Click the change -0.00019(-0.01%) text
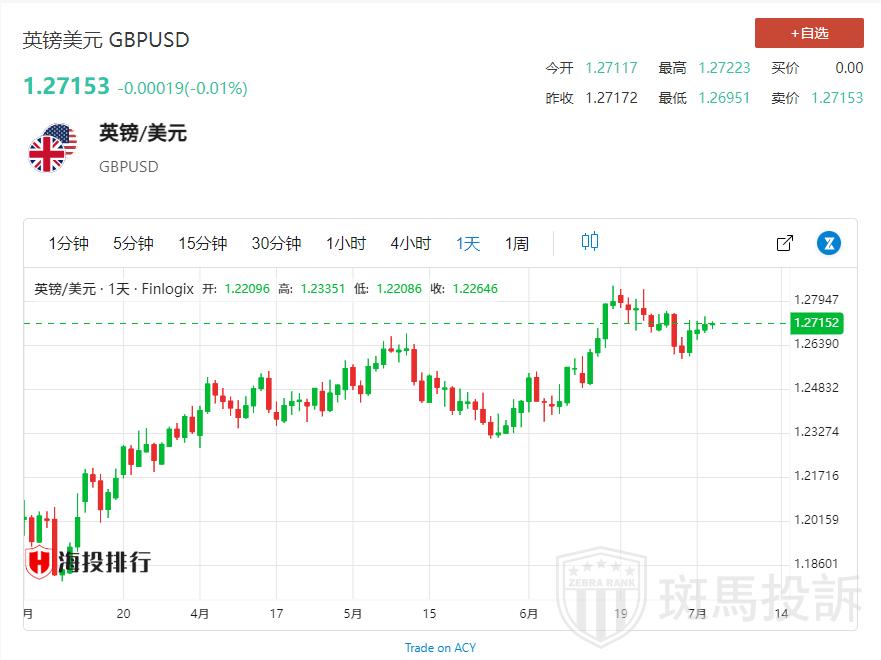 pos(183,88)
